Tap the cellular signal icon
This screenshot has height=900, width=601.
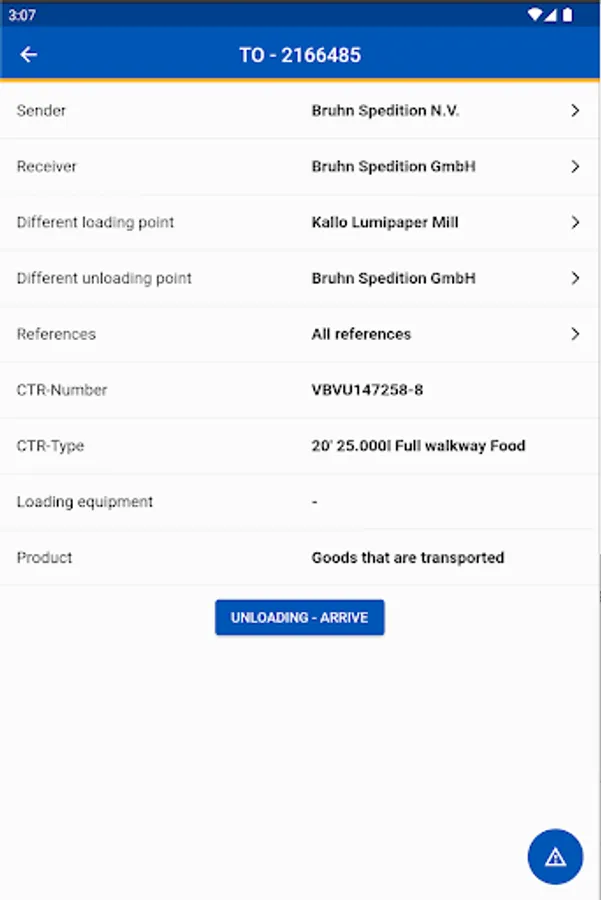tap(551, 15)
